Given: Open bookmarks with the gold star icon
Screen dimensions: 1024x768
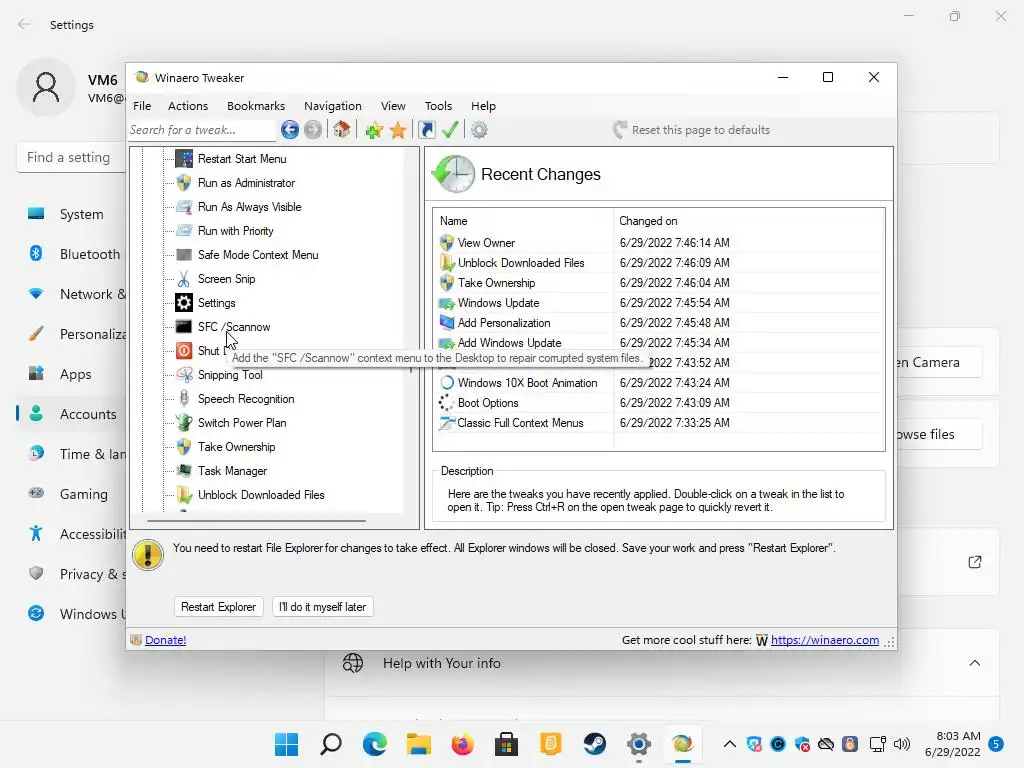Looking at the screenshot, I should coord(398,130).
